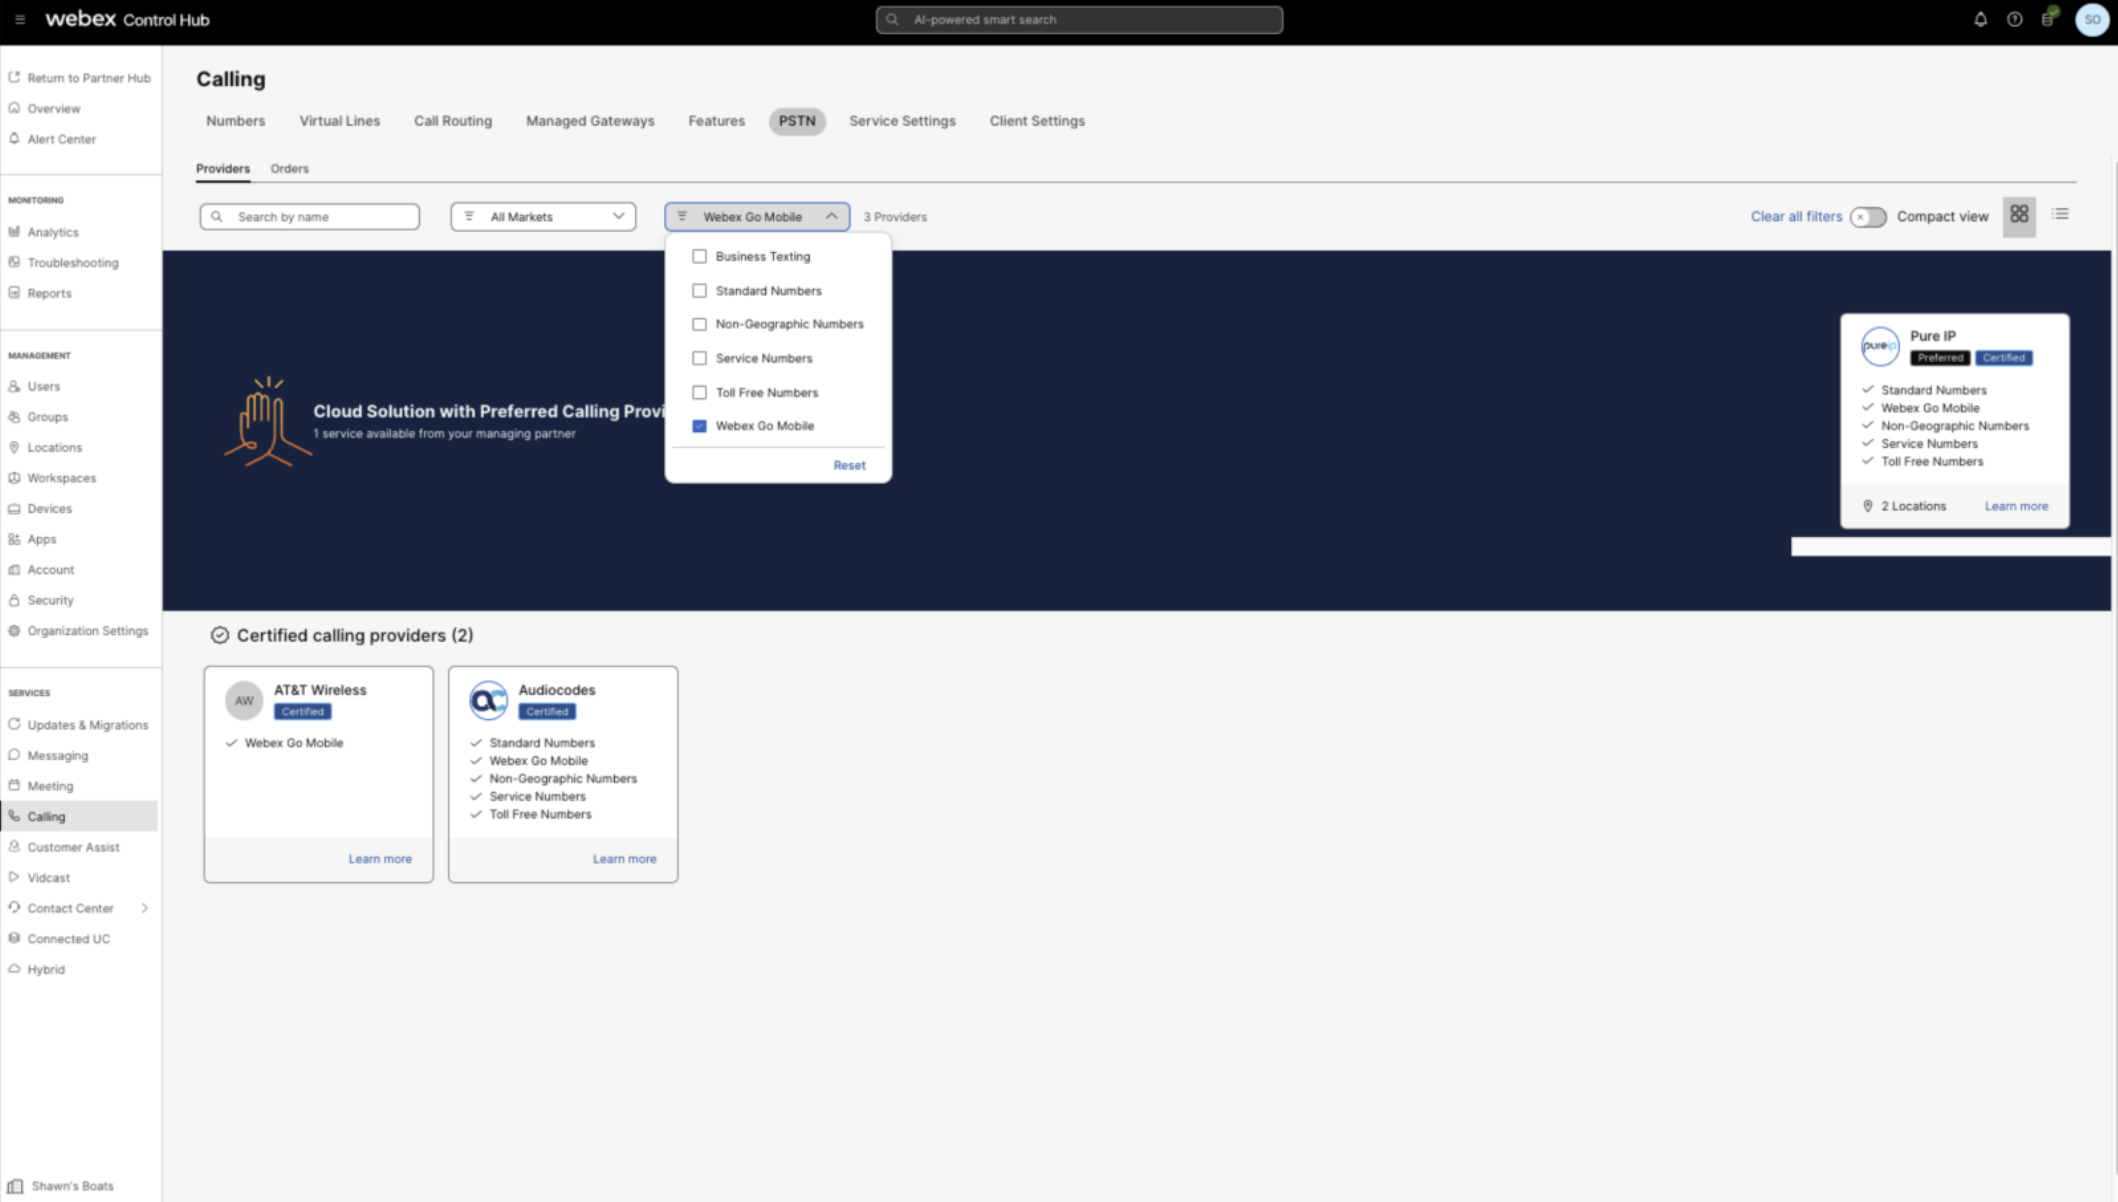
Task: Check the Toll Free Numbers filter
Action: [x=699, y=392]
